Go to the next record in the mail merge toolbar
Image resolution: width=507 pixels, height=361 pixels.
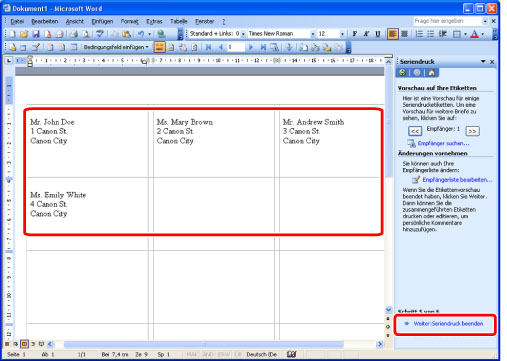coord(251,47)
